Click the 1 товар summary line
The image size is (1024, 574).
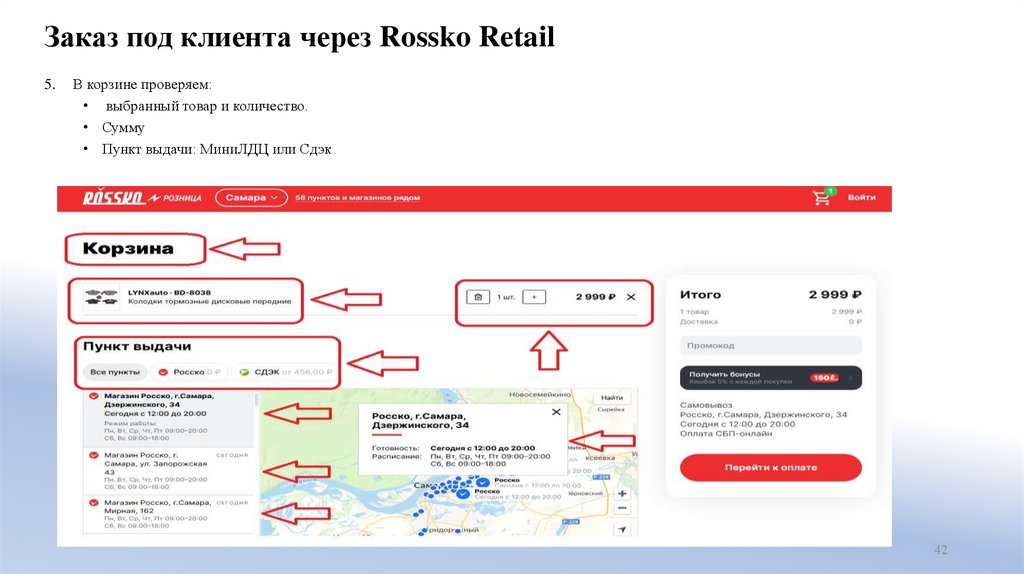(x=771, y=312)
